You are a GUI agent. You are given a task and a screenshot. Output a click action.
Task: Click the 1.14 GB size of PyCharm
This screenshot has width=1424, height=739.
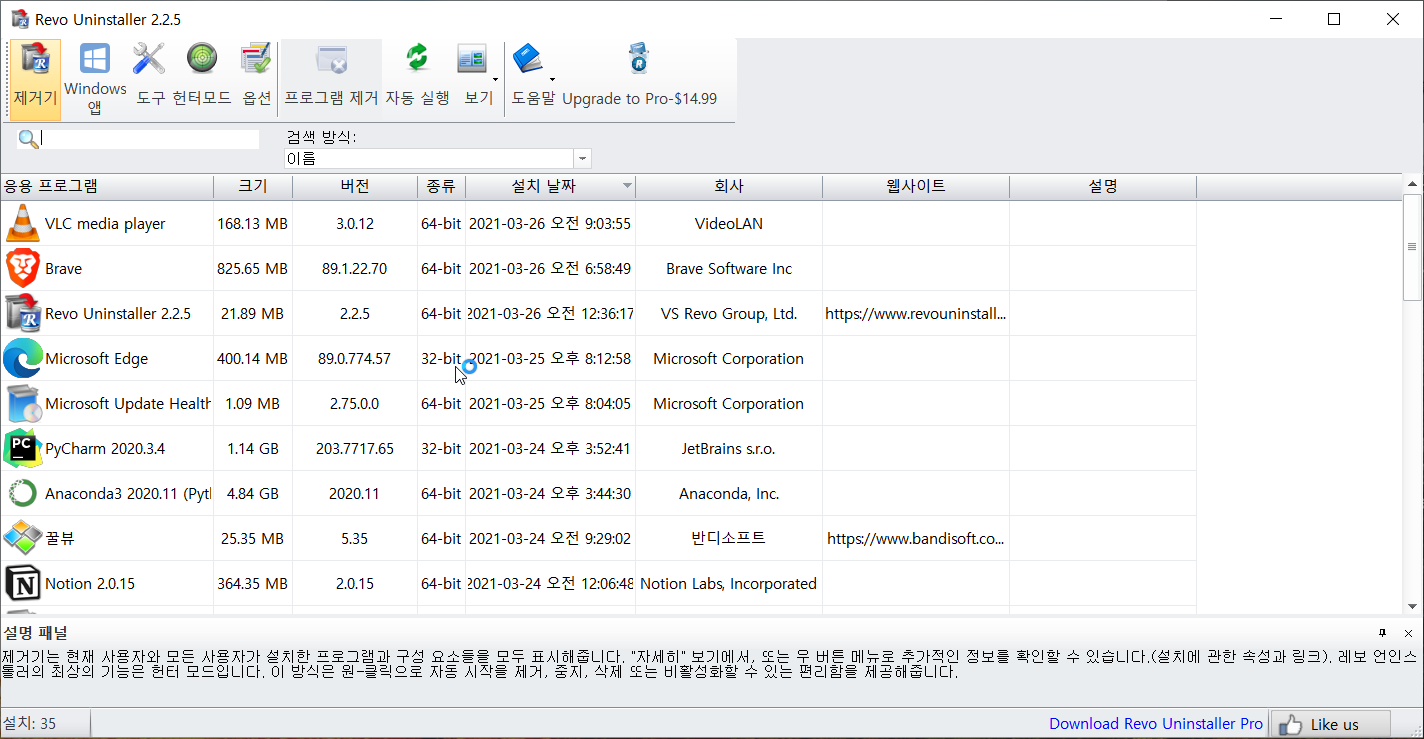click(x=252, y=448)
